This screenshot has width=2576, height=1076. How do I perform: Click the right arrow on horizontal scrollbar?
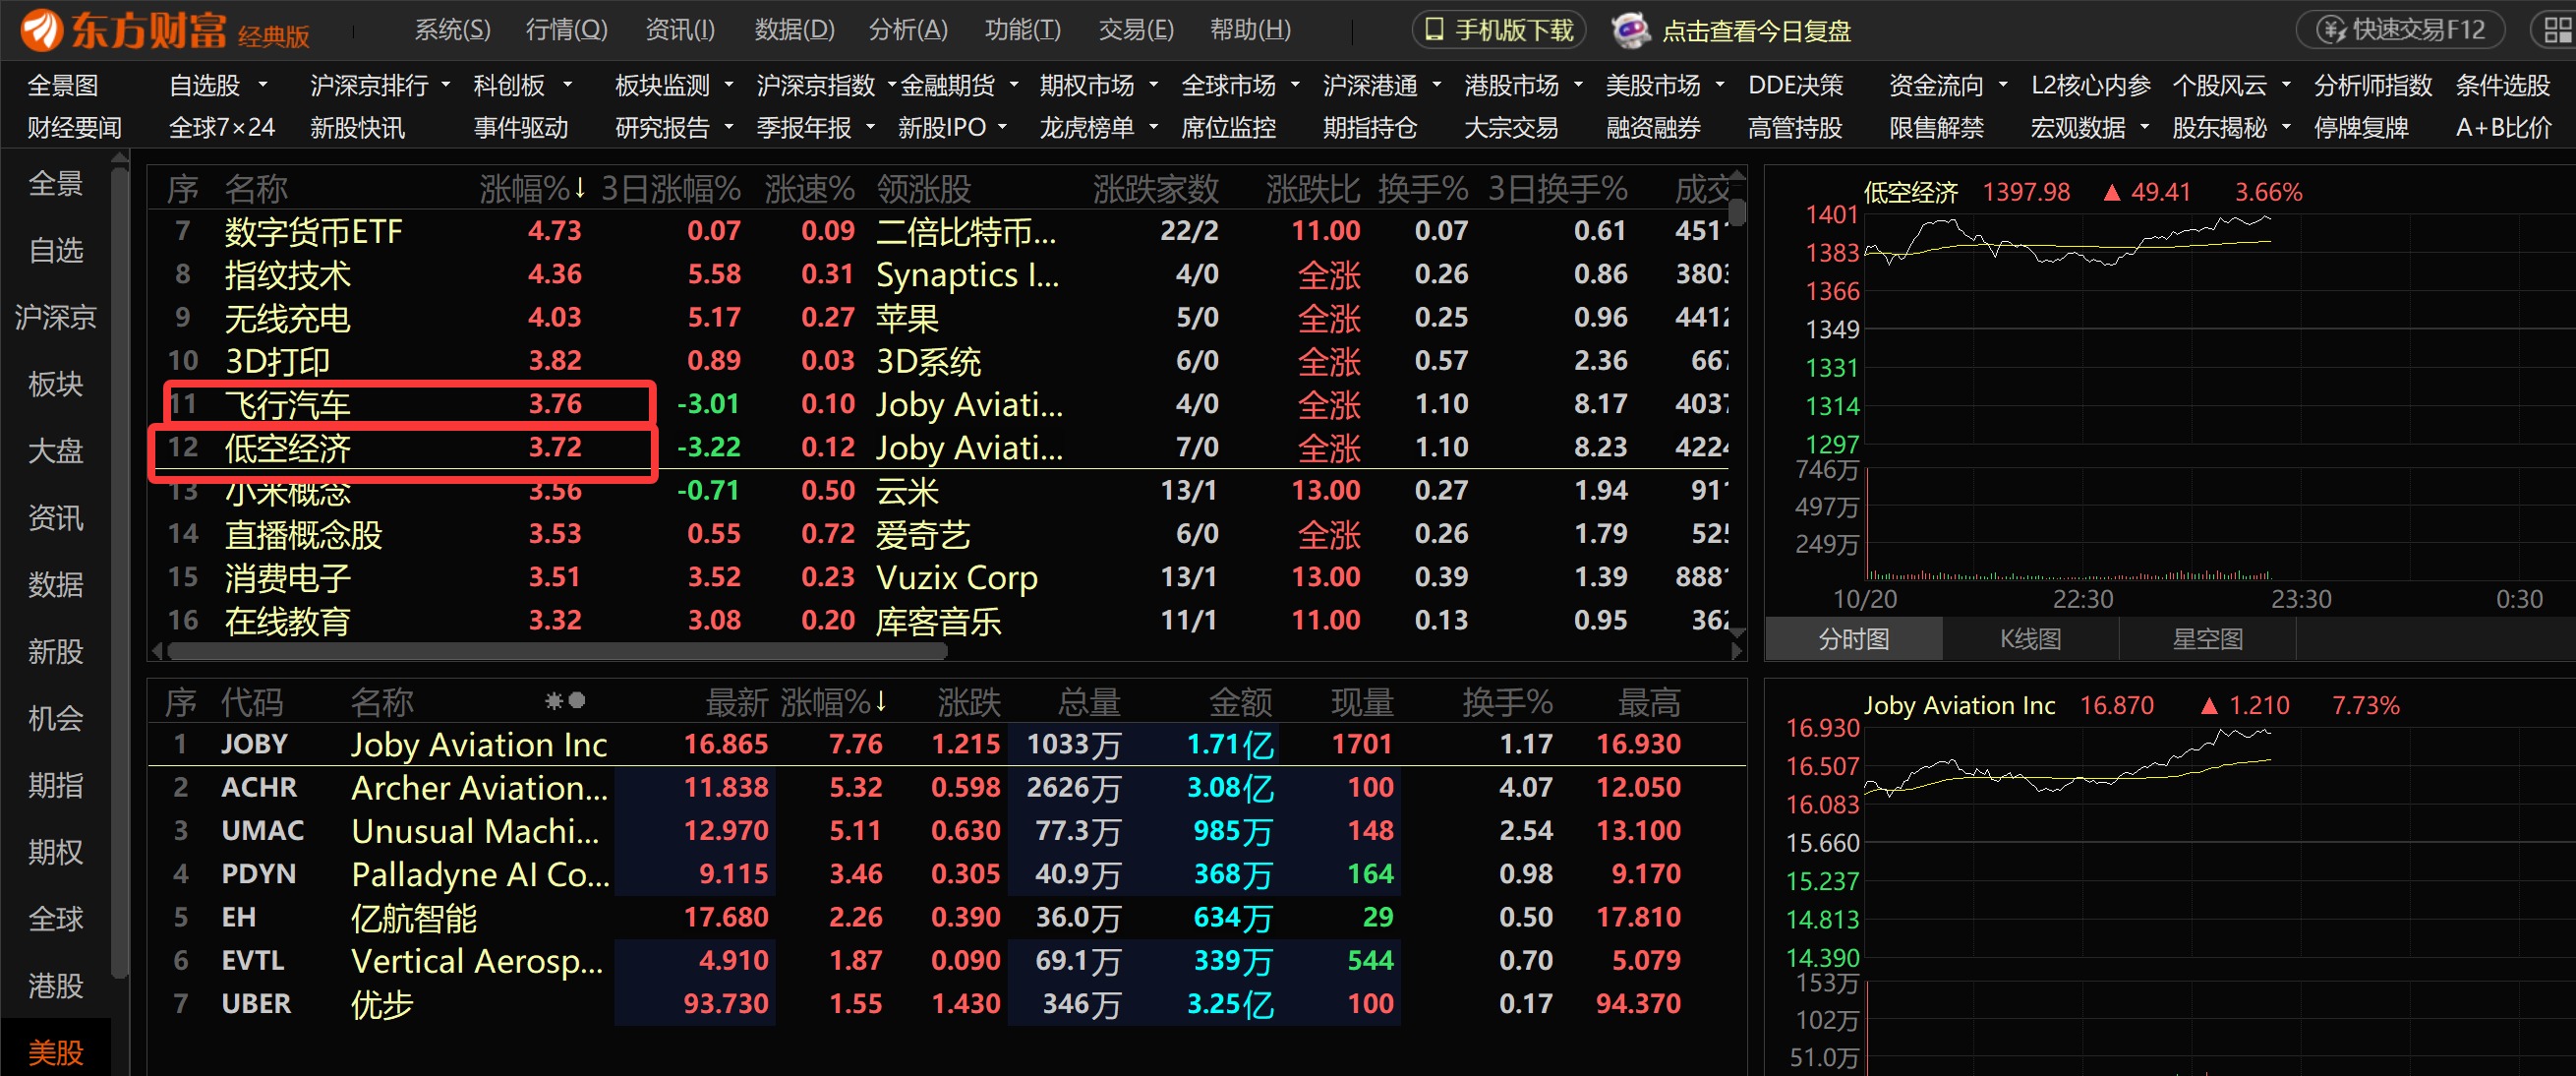click(x=1737, y=651)
